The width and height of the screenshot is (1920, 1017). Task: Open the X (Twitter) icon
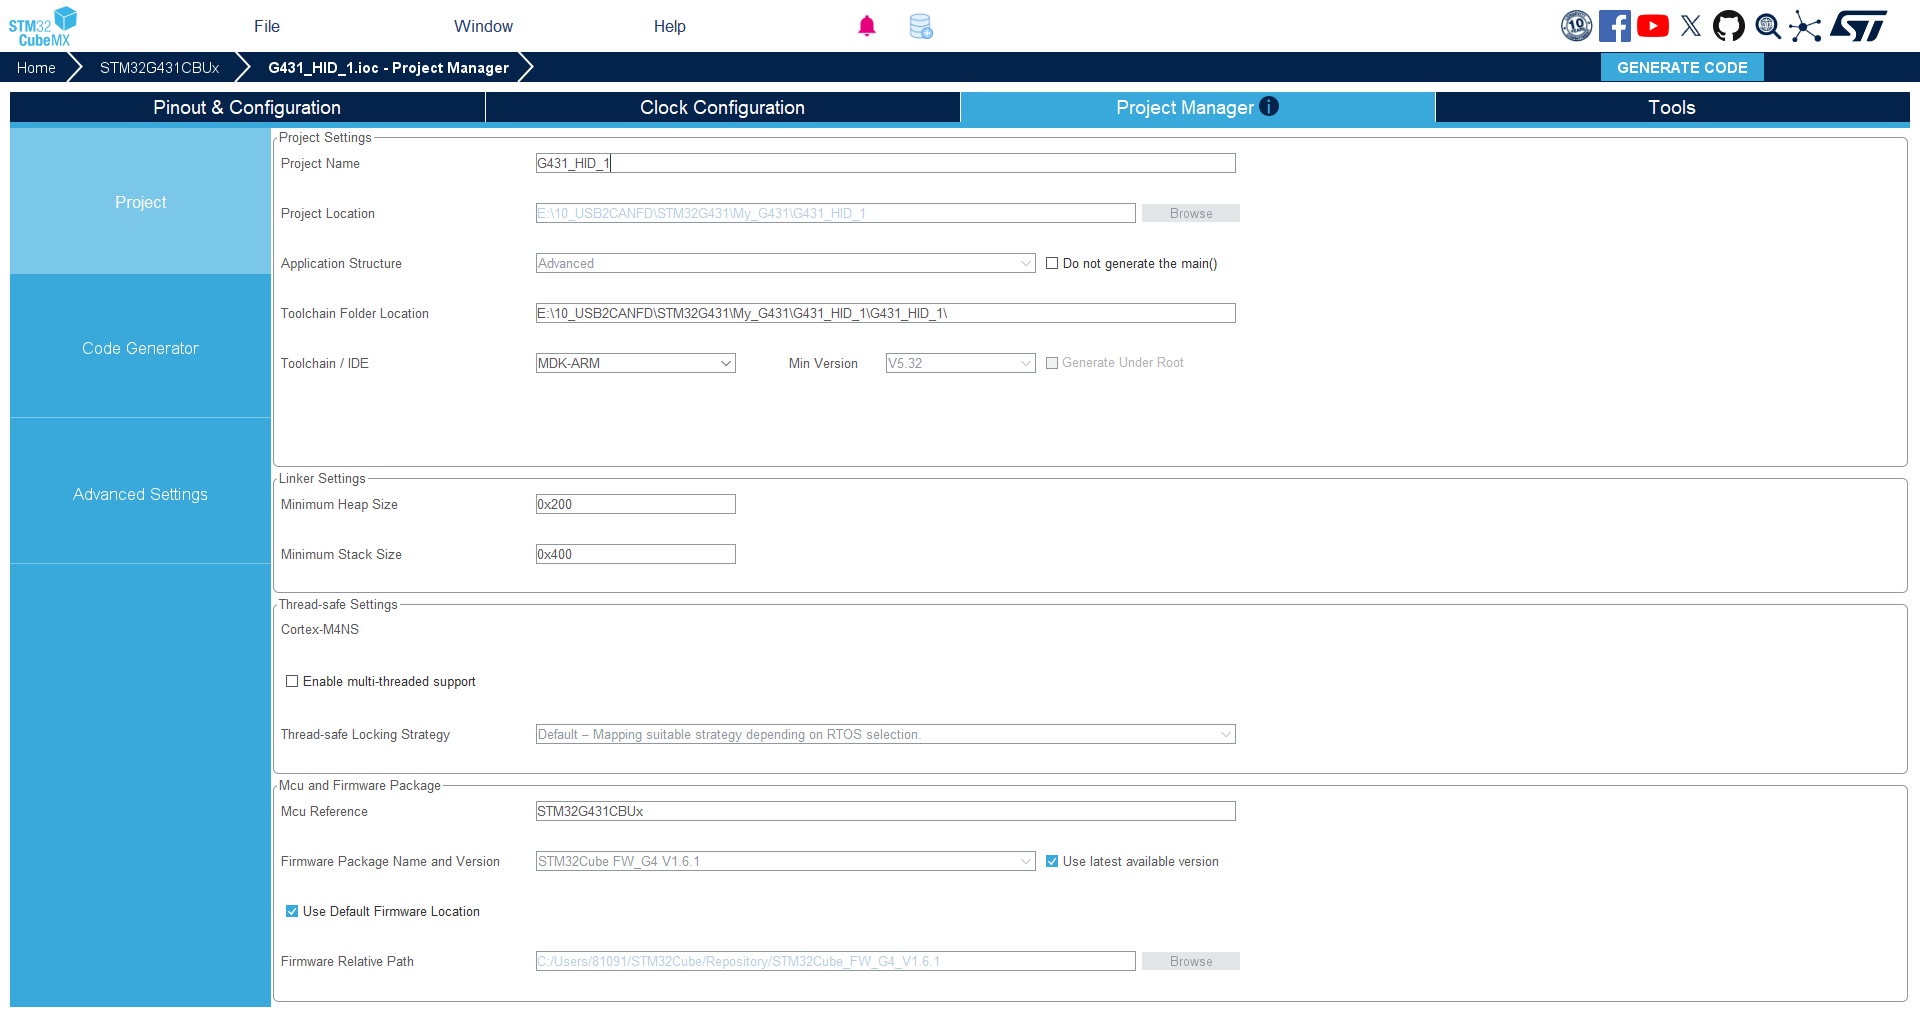[1691, 26]
